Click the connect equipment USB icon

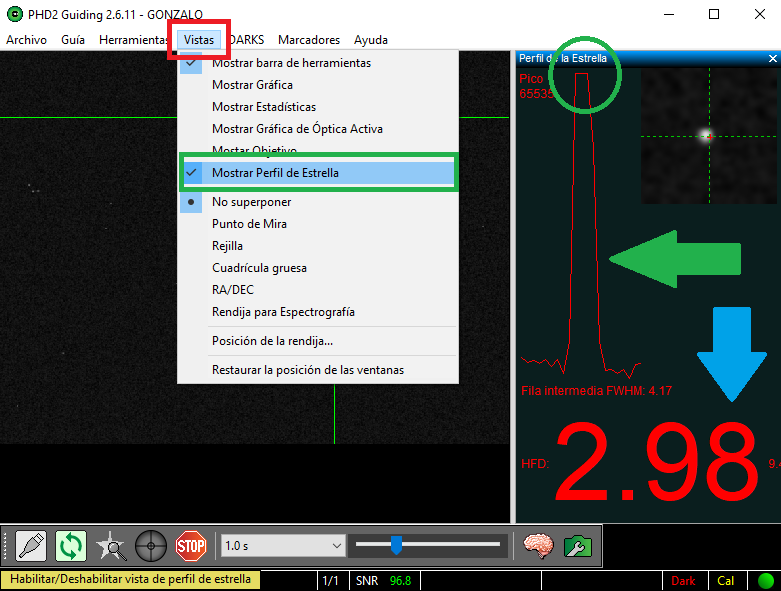click(x=31, y=546)
